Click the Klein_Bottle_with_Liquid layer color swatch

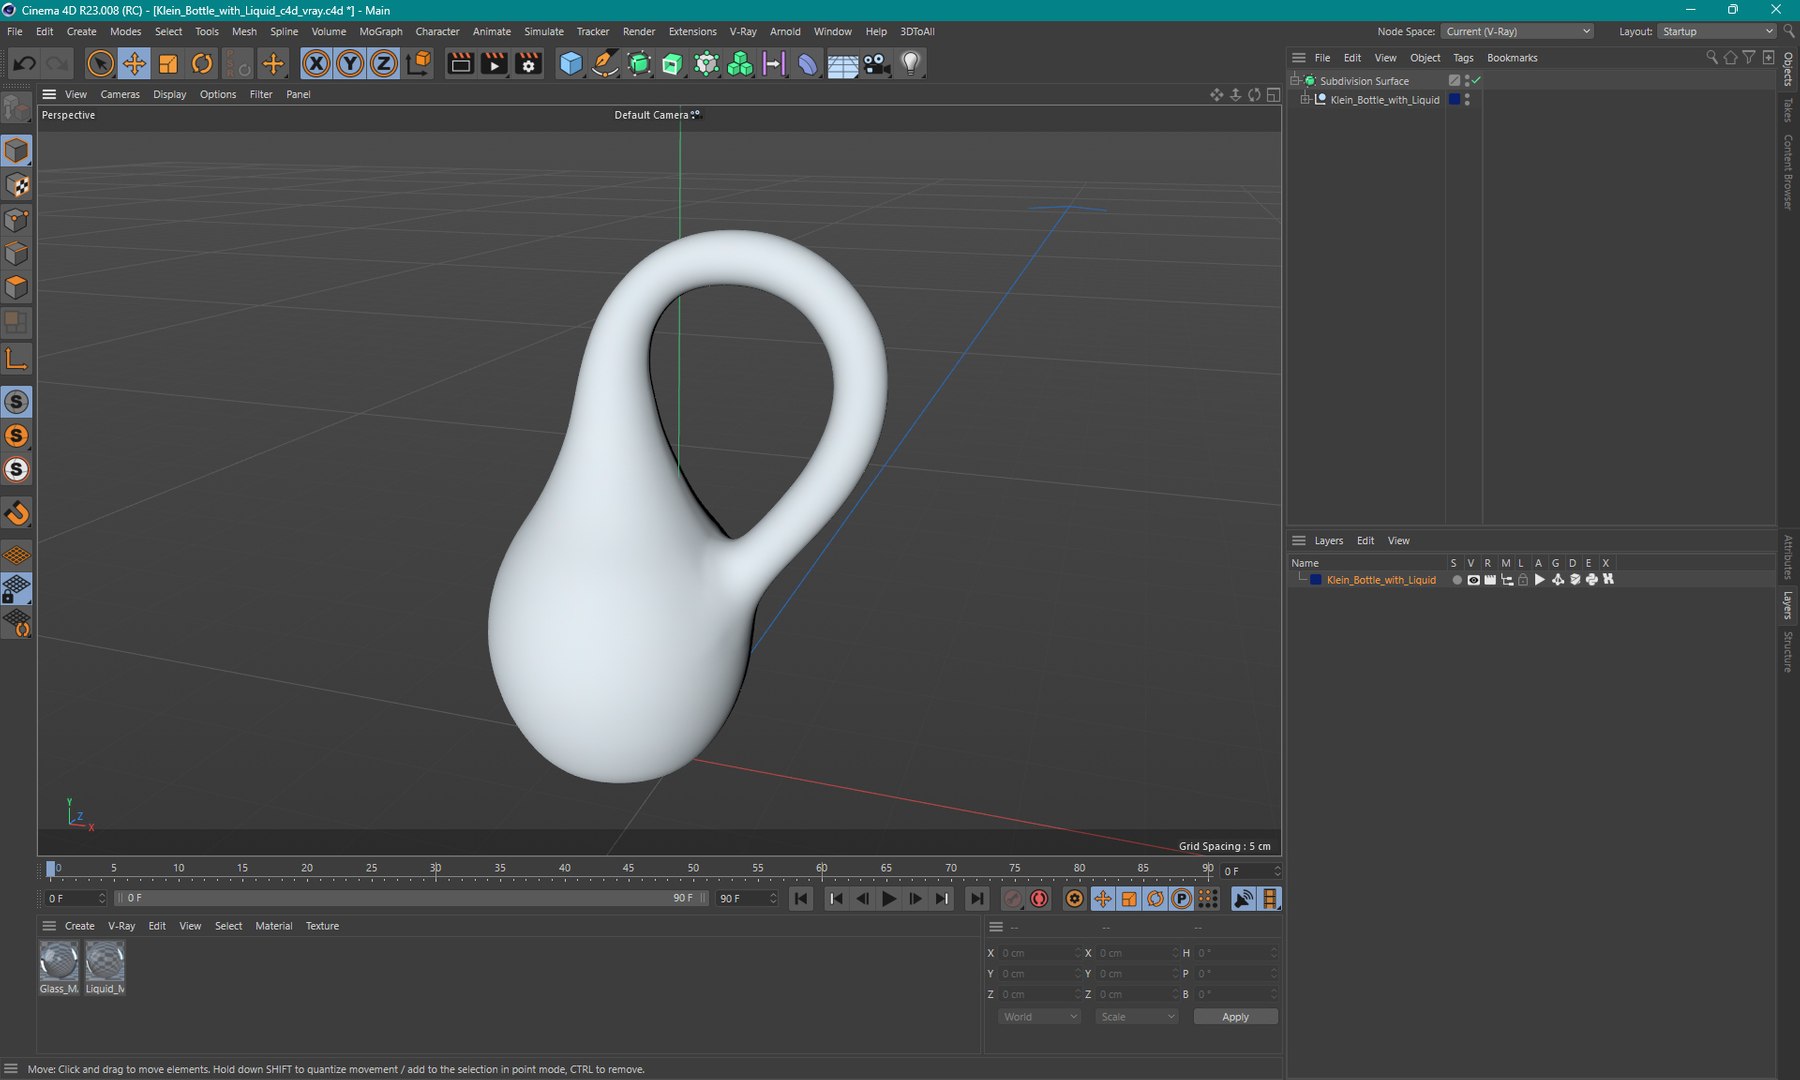(1316, 580)
